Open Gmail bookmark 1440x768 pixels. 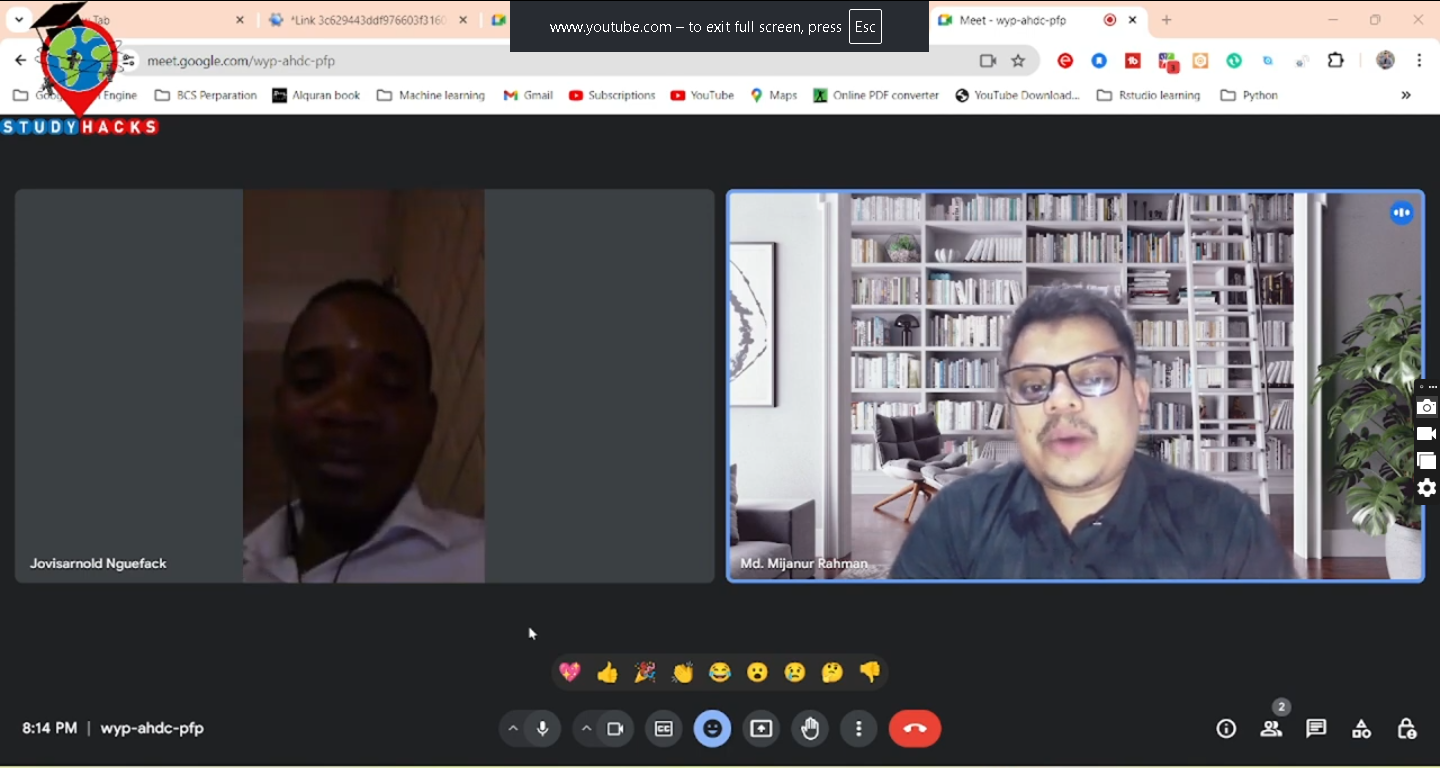(x=527, y=95)
